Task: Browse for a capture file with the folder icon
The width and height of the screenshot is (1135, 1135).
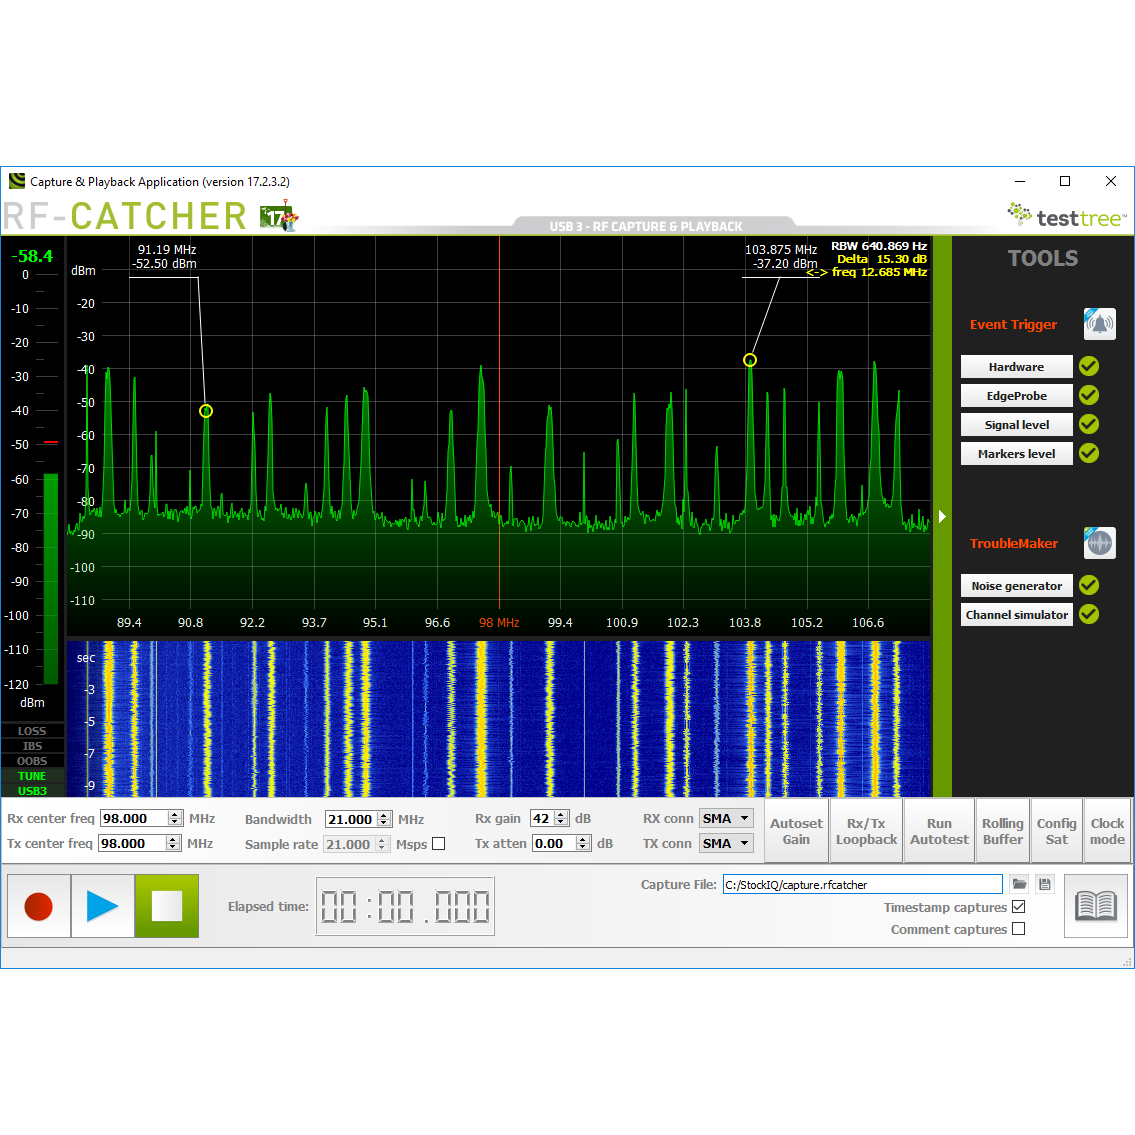Action: coord(1018,884)
